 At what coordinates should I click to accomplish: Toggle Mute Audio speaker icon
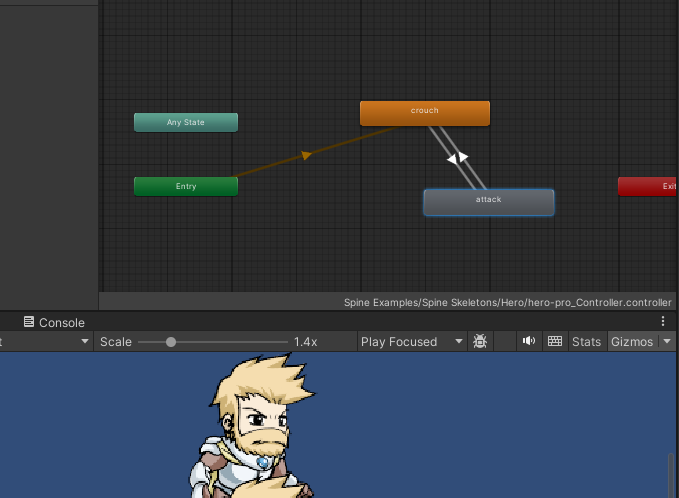529,341
